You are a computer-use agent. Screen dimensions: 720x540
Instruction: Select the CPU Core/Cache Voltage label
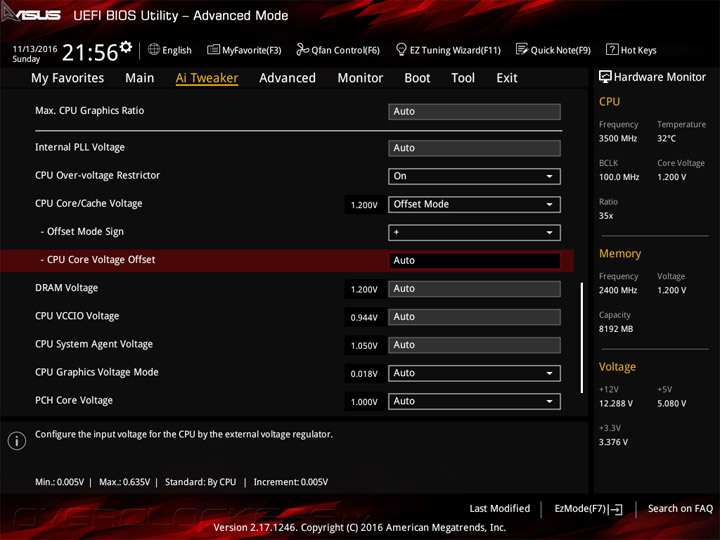(x=89, y=203)
